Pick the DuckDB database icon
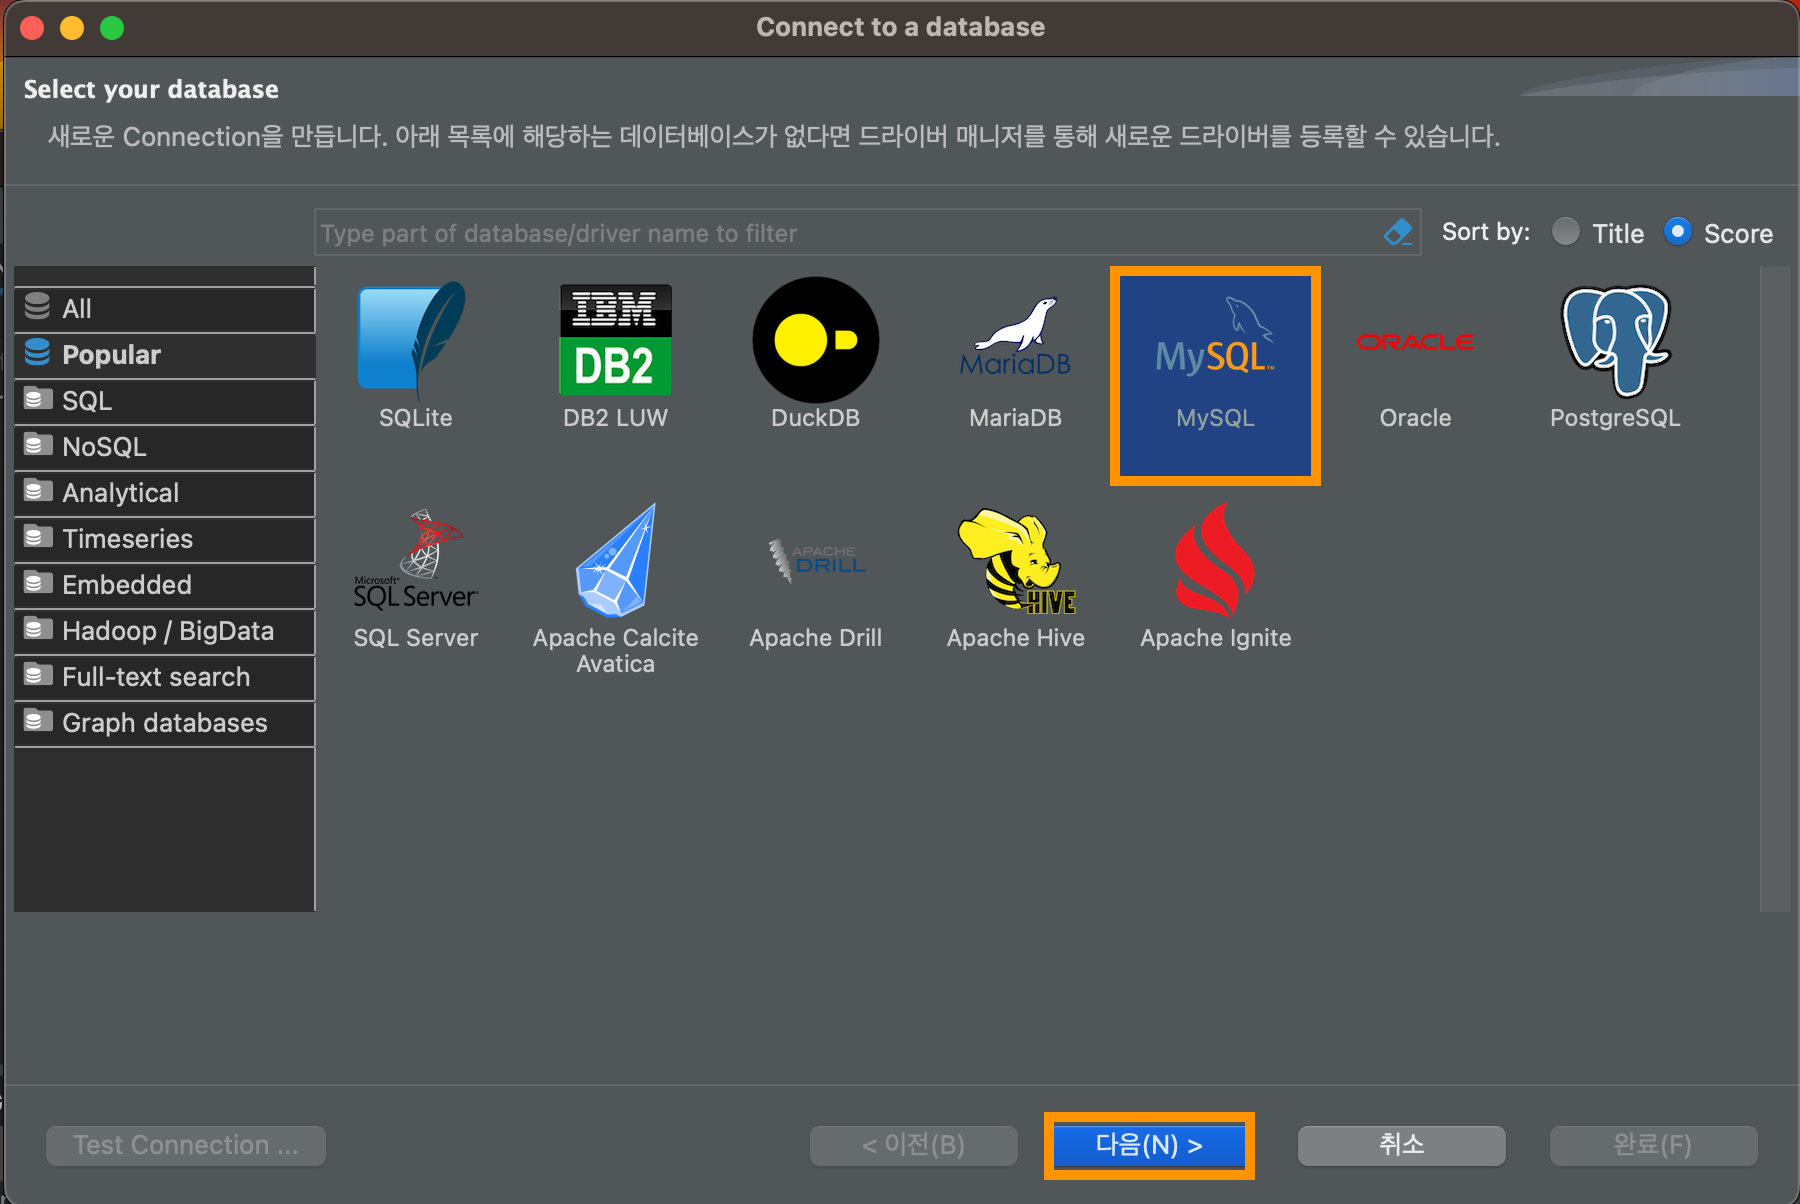This screenshot has width=1800, height=1204. coord(815,340)
